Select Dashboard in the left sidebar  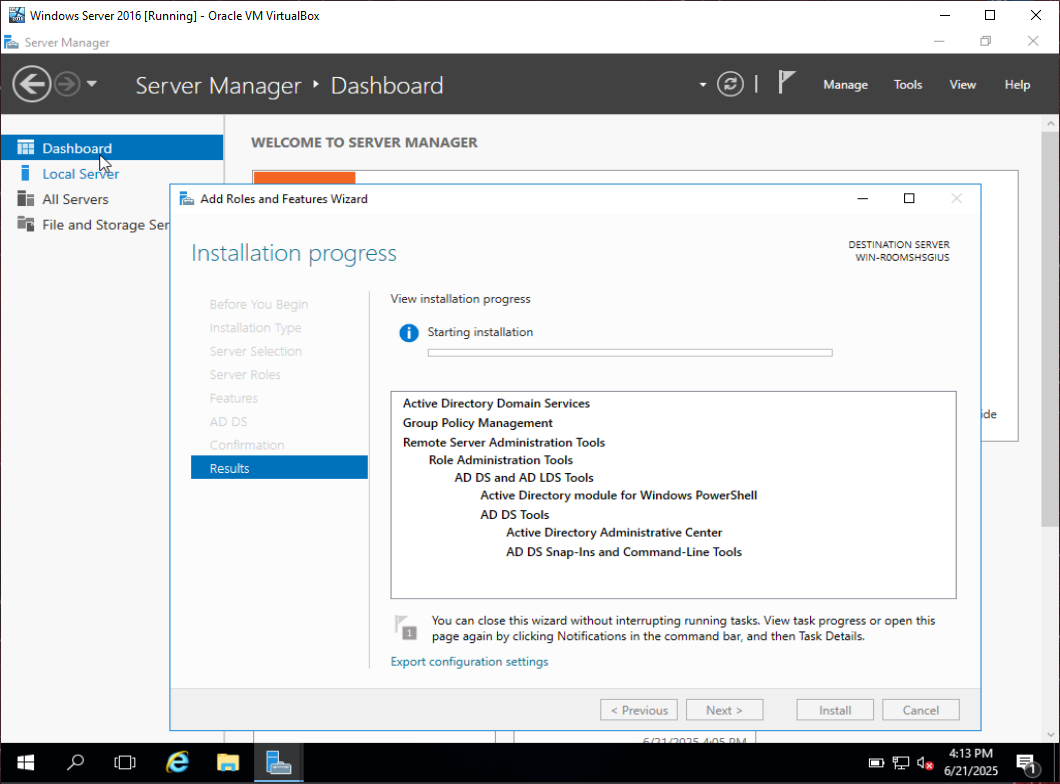pyautogui.click(x=112, y=148)
